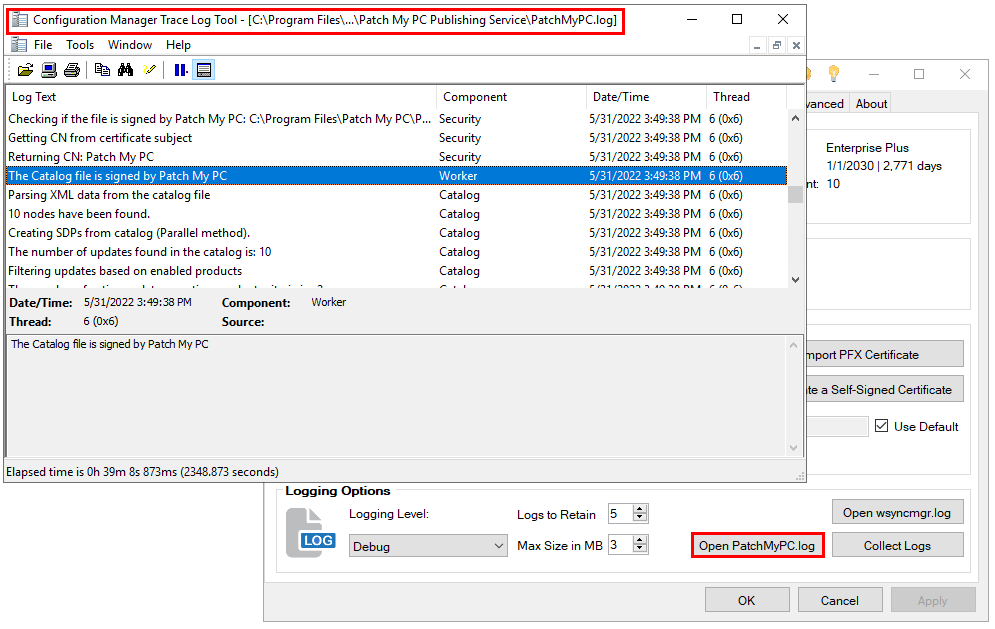995x629 pixels.
Task: Select the 'Getting CN from certificate subject' row
Action: [x=397, y=138]
